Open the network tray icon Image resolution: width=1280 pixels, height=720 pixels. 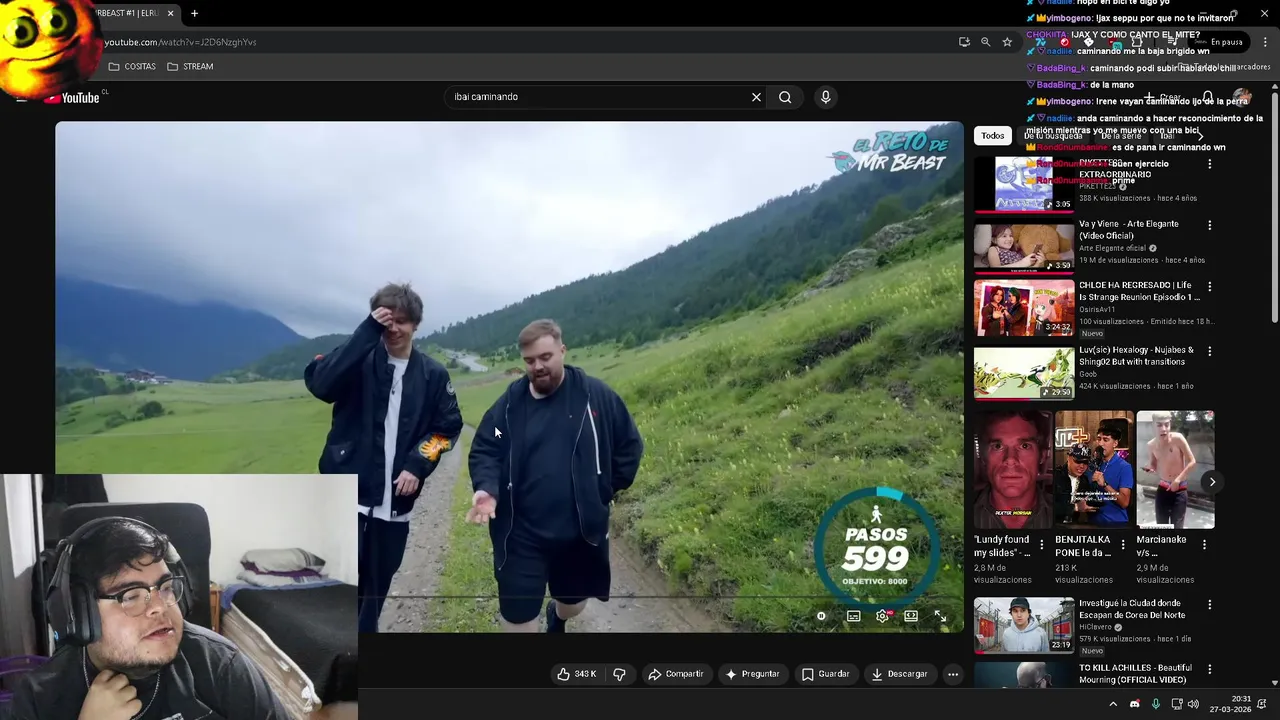[x=1176, y=704]
